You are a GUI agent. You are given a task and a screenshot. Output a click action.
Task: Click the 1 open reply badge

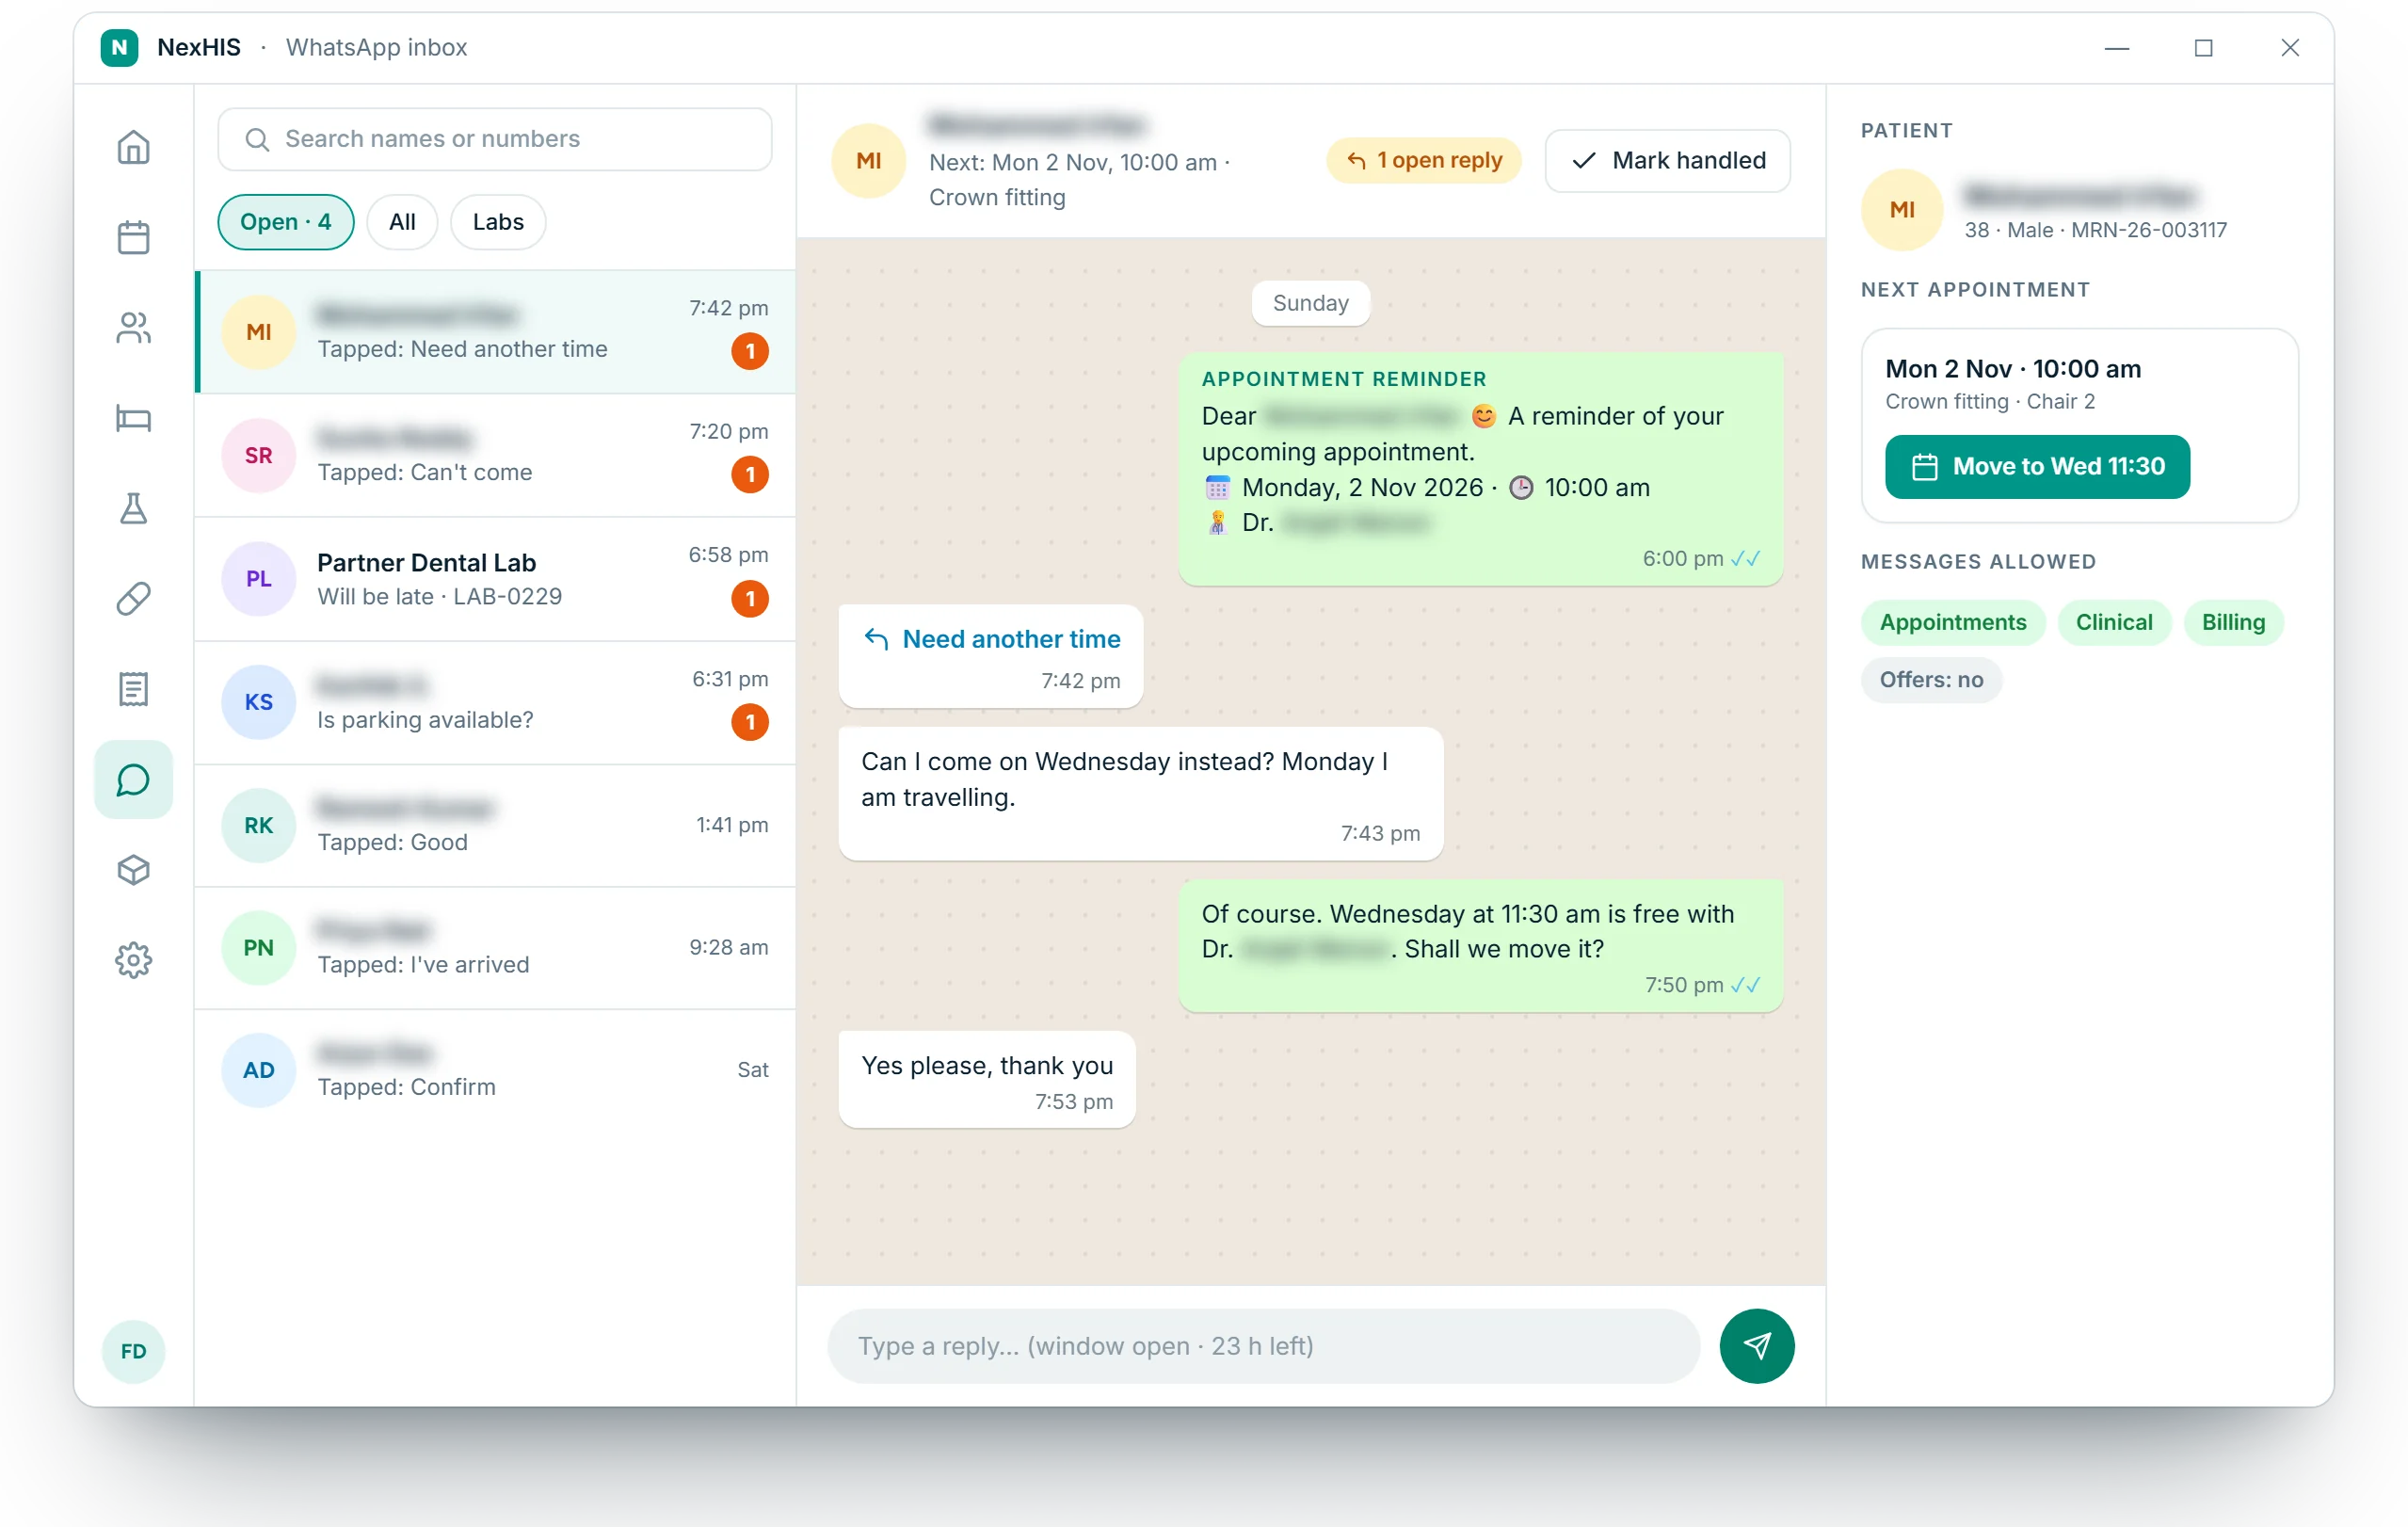pyautogui.click(x=1423, y=160)
